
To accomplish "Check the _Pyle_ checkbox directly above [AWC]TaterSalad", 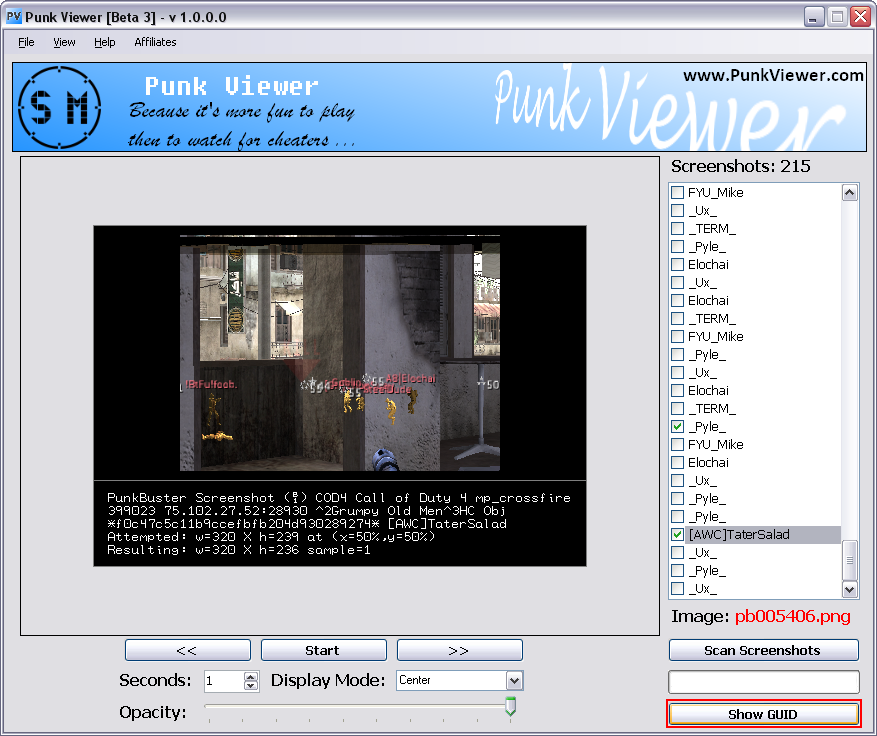I will tap(678, 517).
